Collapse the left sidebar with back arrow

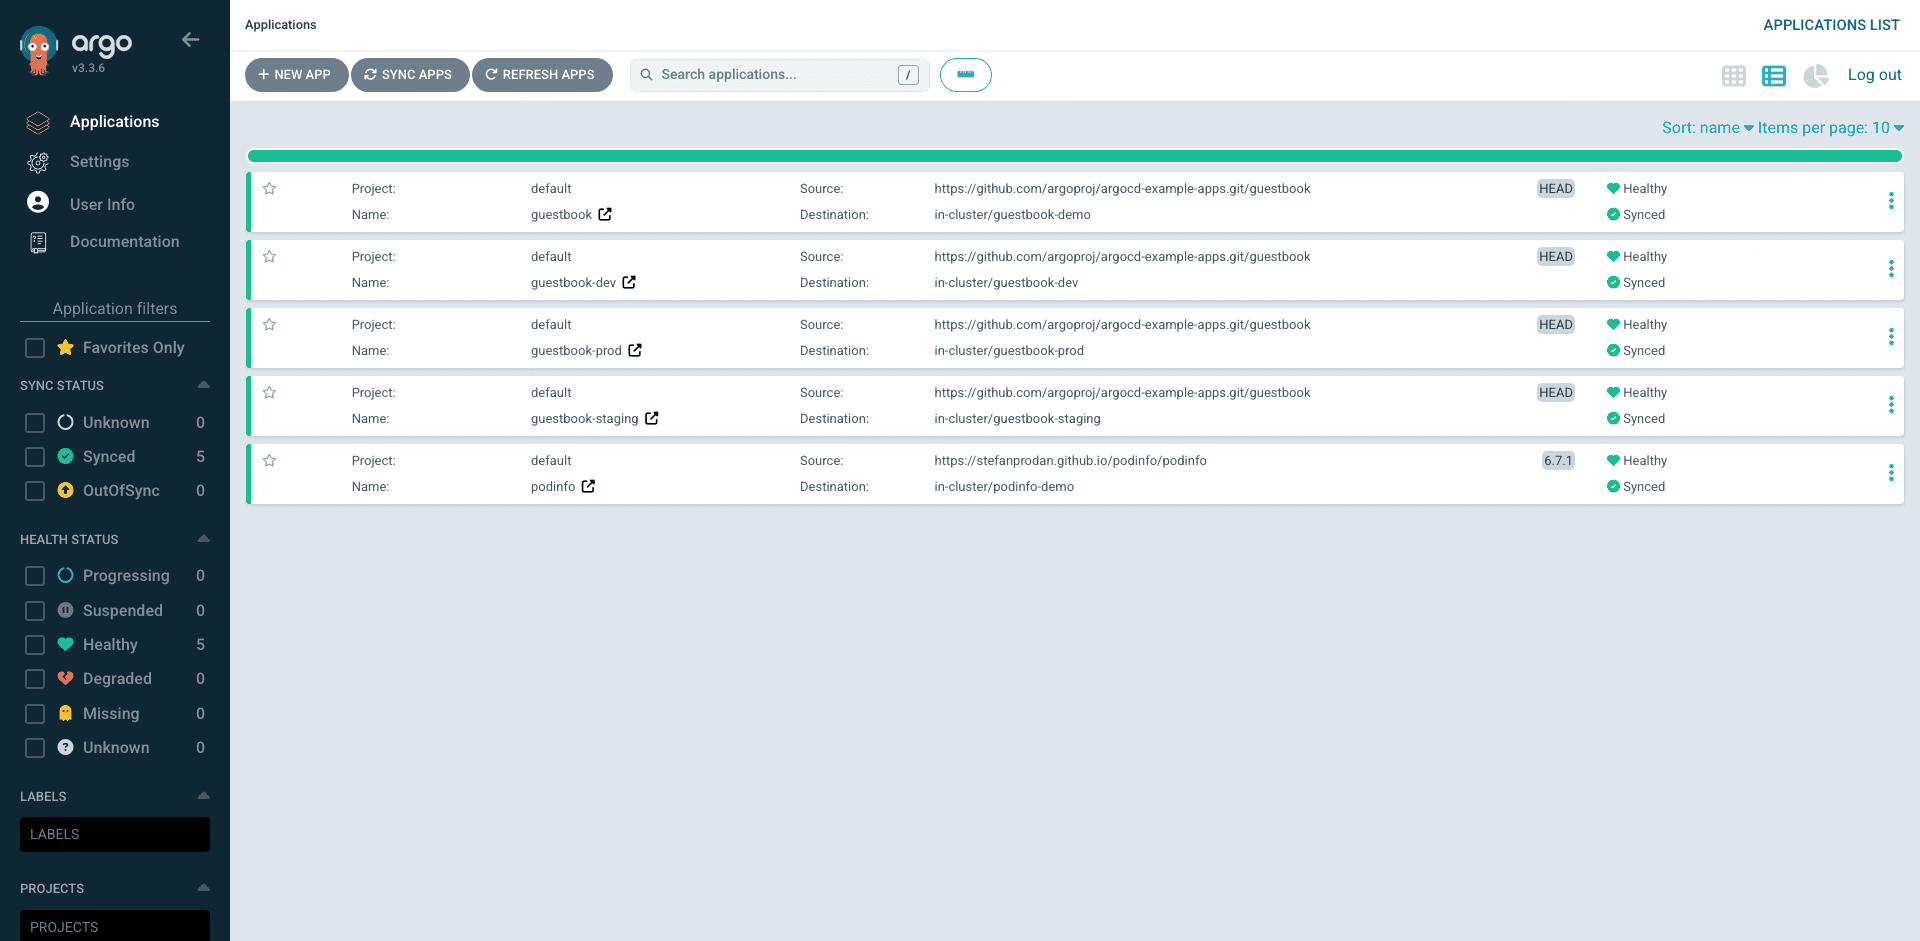(190, 40)
